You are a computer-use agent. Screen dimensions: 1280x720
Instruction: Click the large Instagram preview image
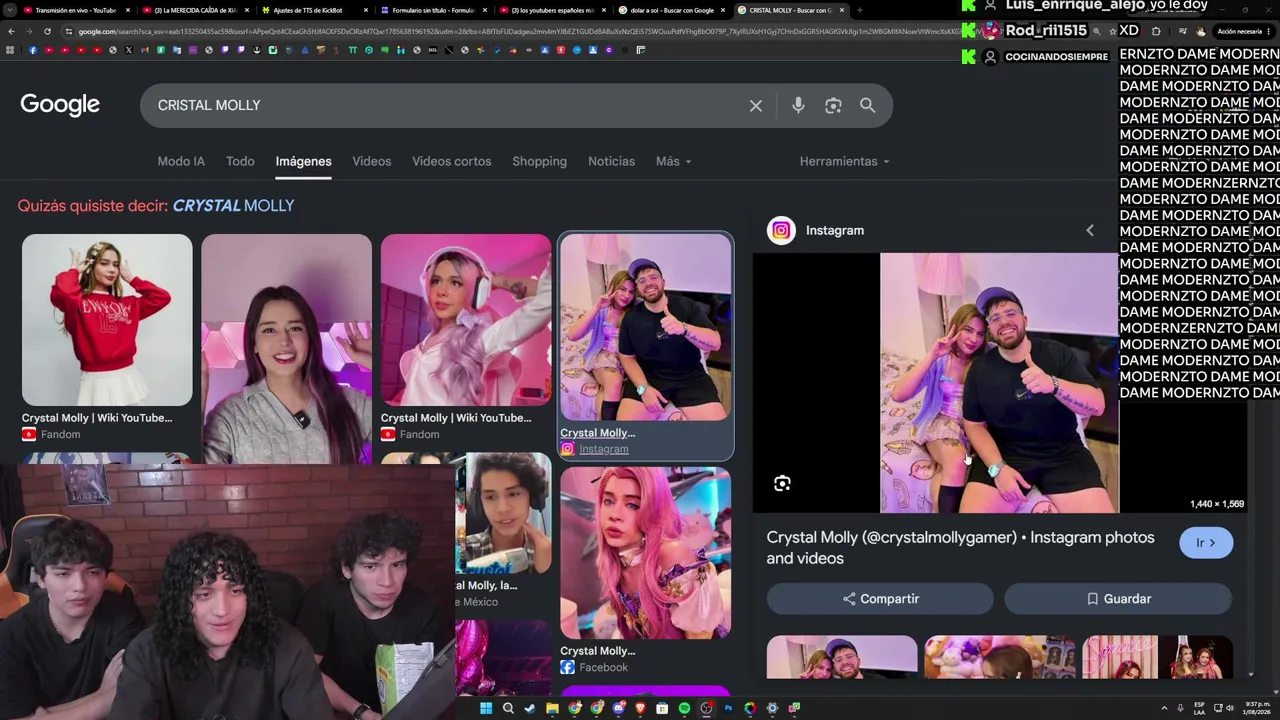pyautogui.click(x=1000, y=383)
